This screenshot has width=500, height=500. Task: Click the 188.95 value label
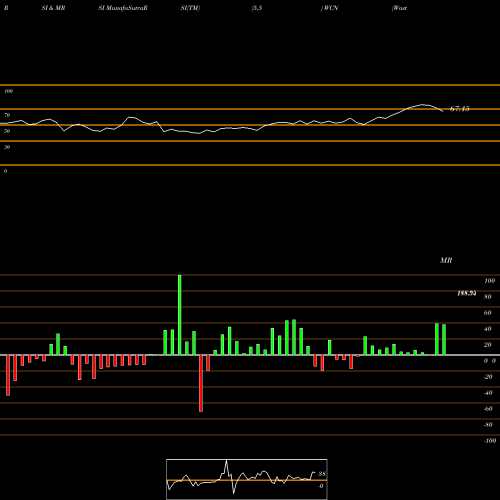[x=467, y=293]
